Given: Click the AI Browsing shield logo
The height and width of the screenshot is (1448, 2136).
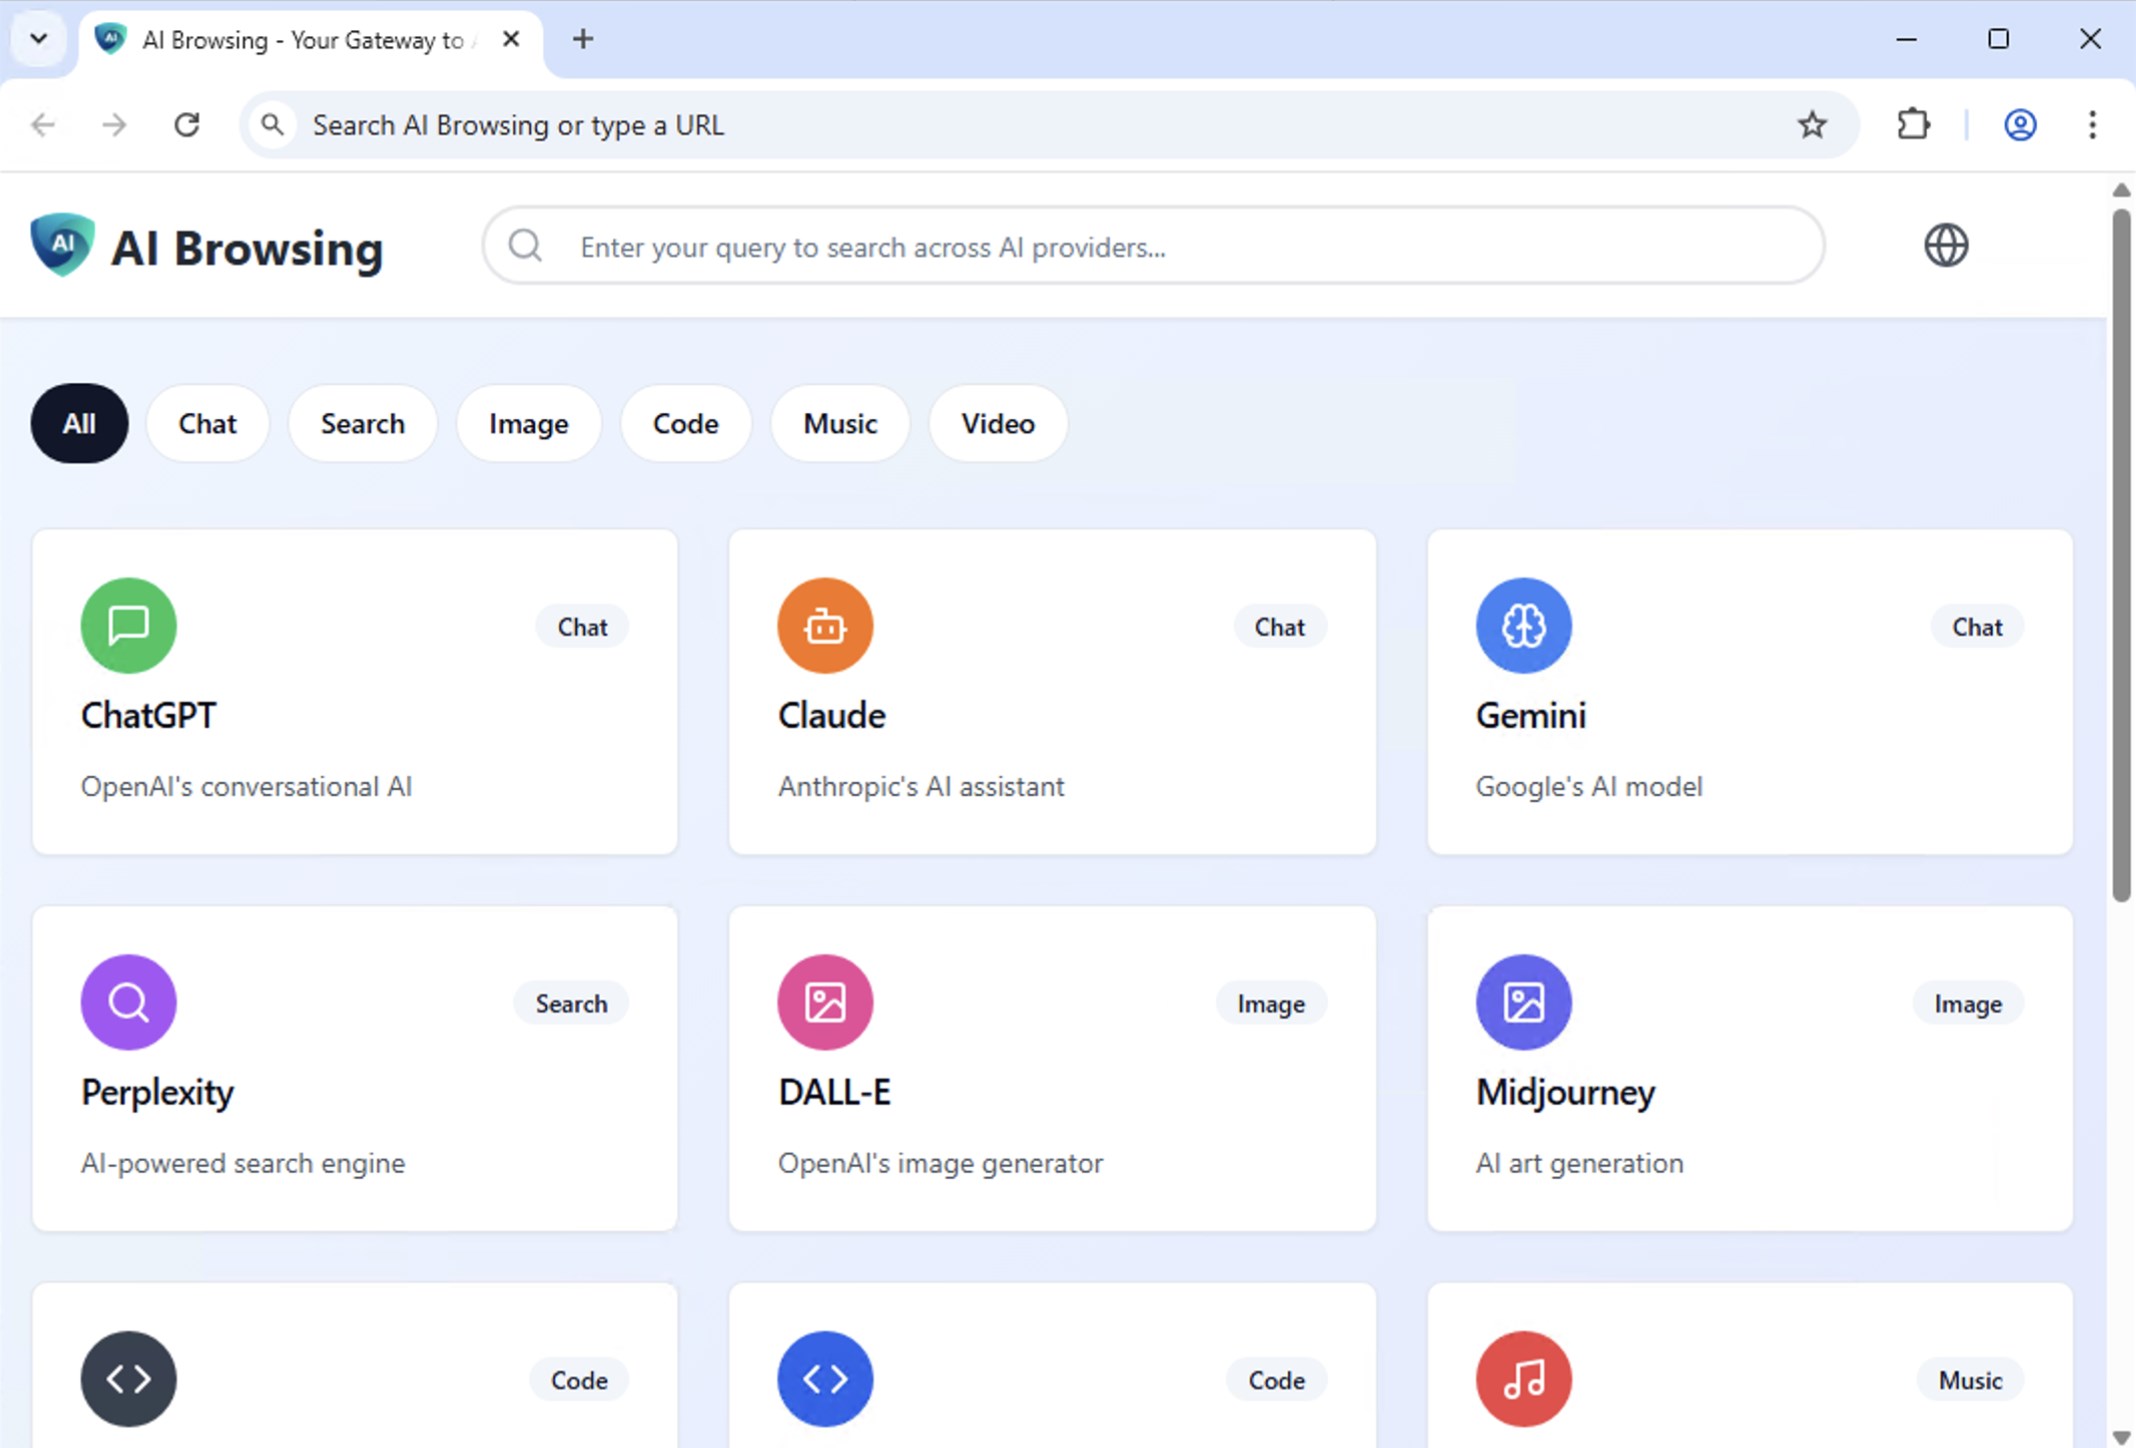Looking at the screenshot, I should [x=62, y=245].
